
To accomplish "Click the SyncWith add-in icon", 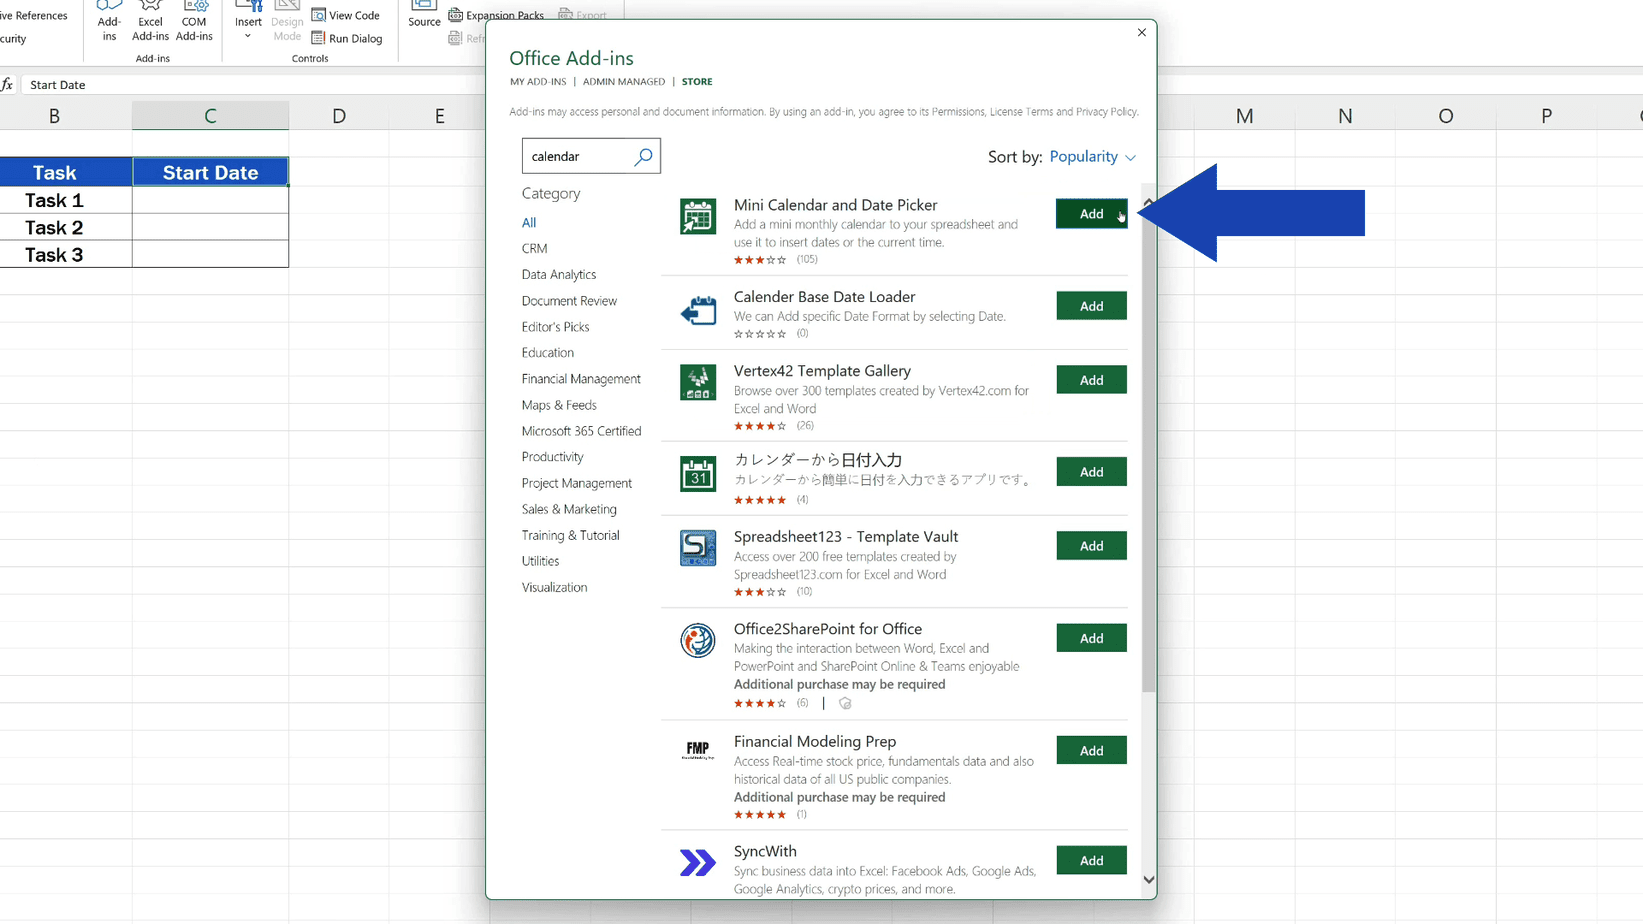I will [698, 861].
